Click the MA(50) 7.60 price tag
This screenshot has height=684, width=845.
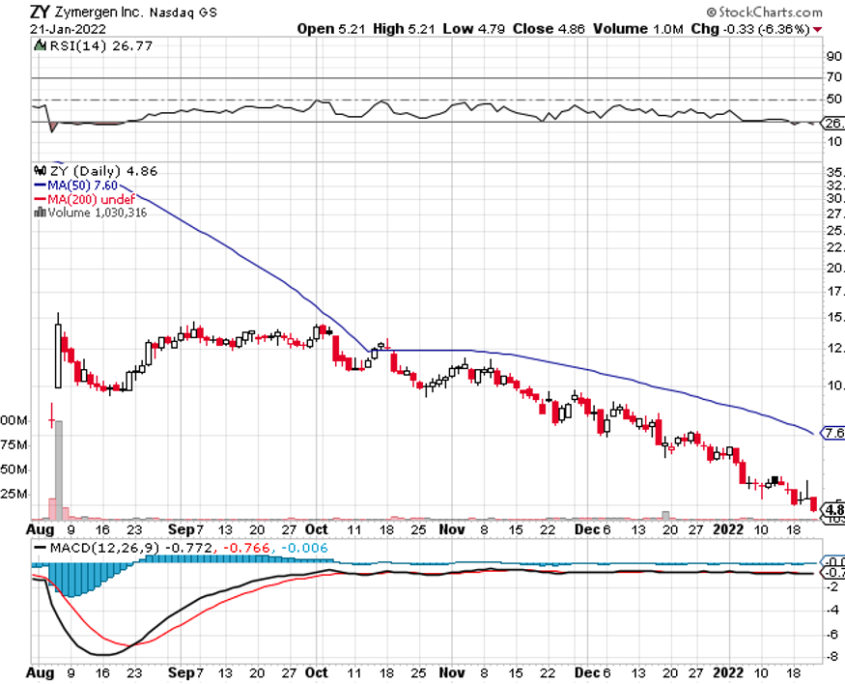(832, 433)
